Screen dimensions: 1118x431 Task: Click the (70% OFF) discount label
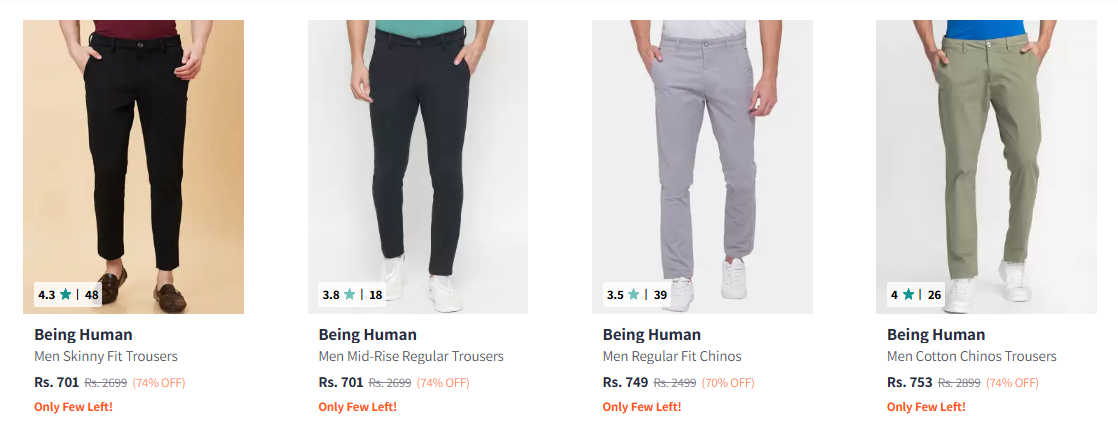coord(727,383)
